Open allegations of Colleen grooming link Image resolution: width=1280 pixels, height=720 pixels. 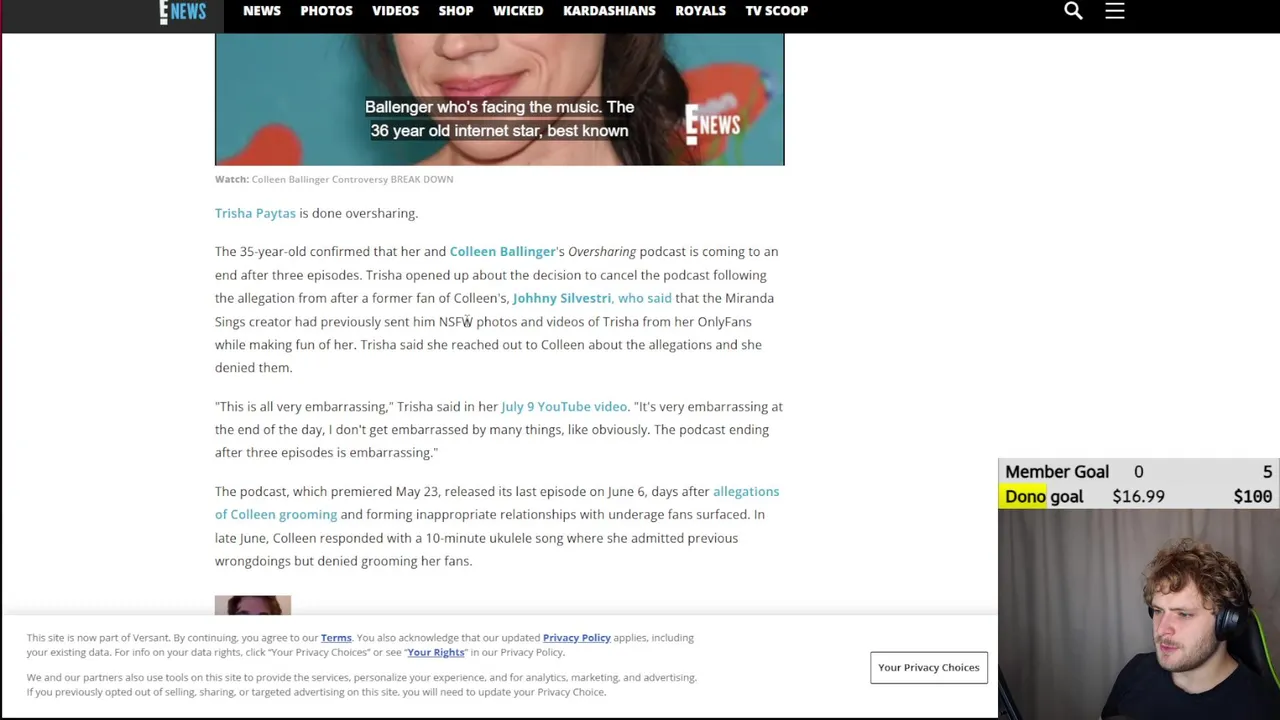[497, 503]
